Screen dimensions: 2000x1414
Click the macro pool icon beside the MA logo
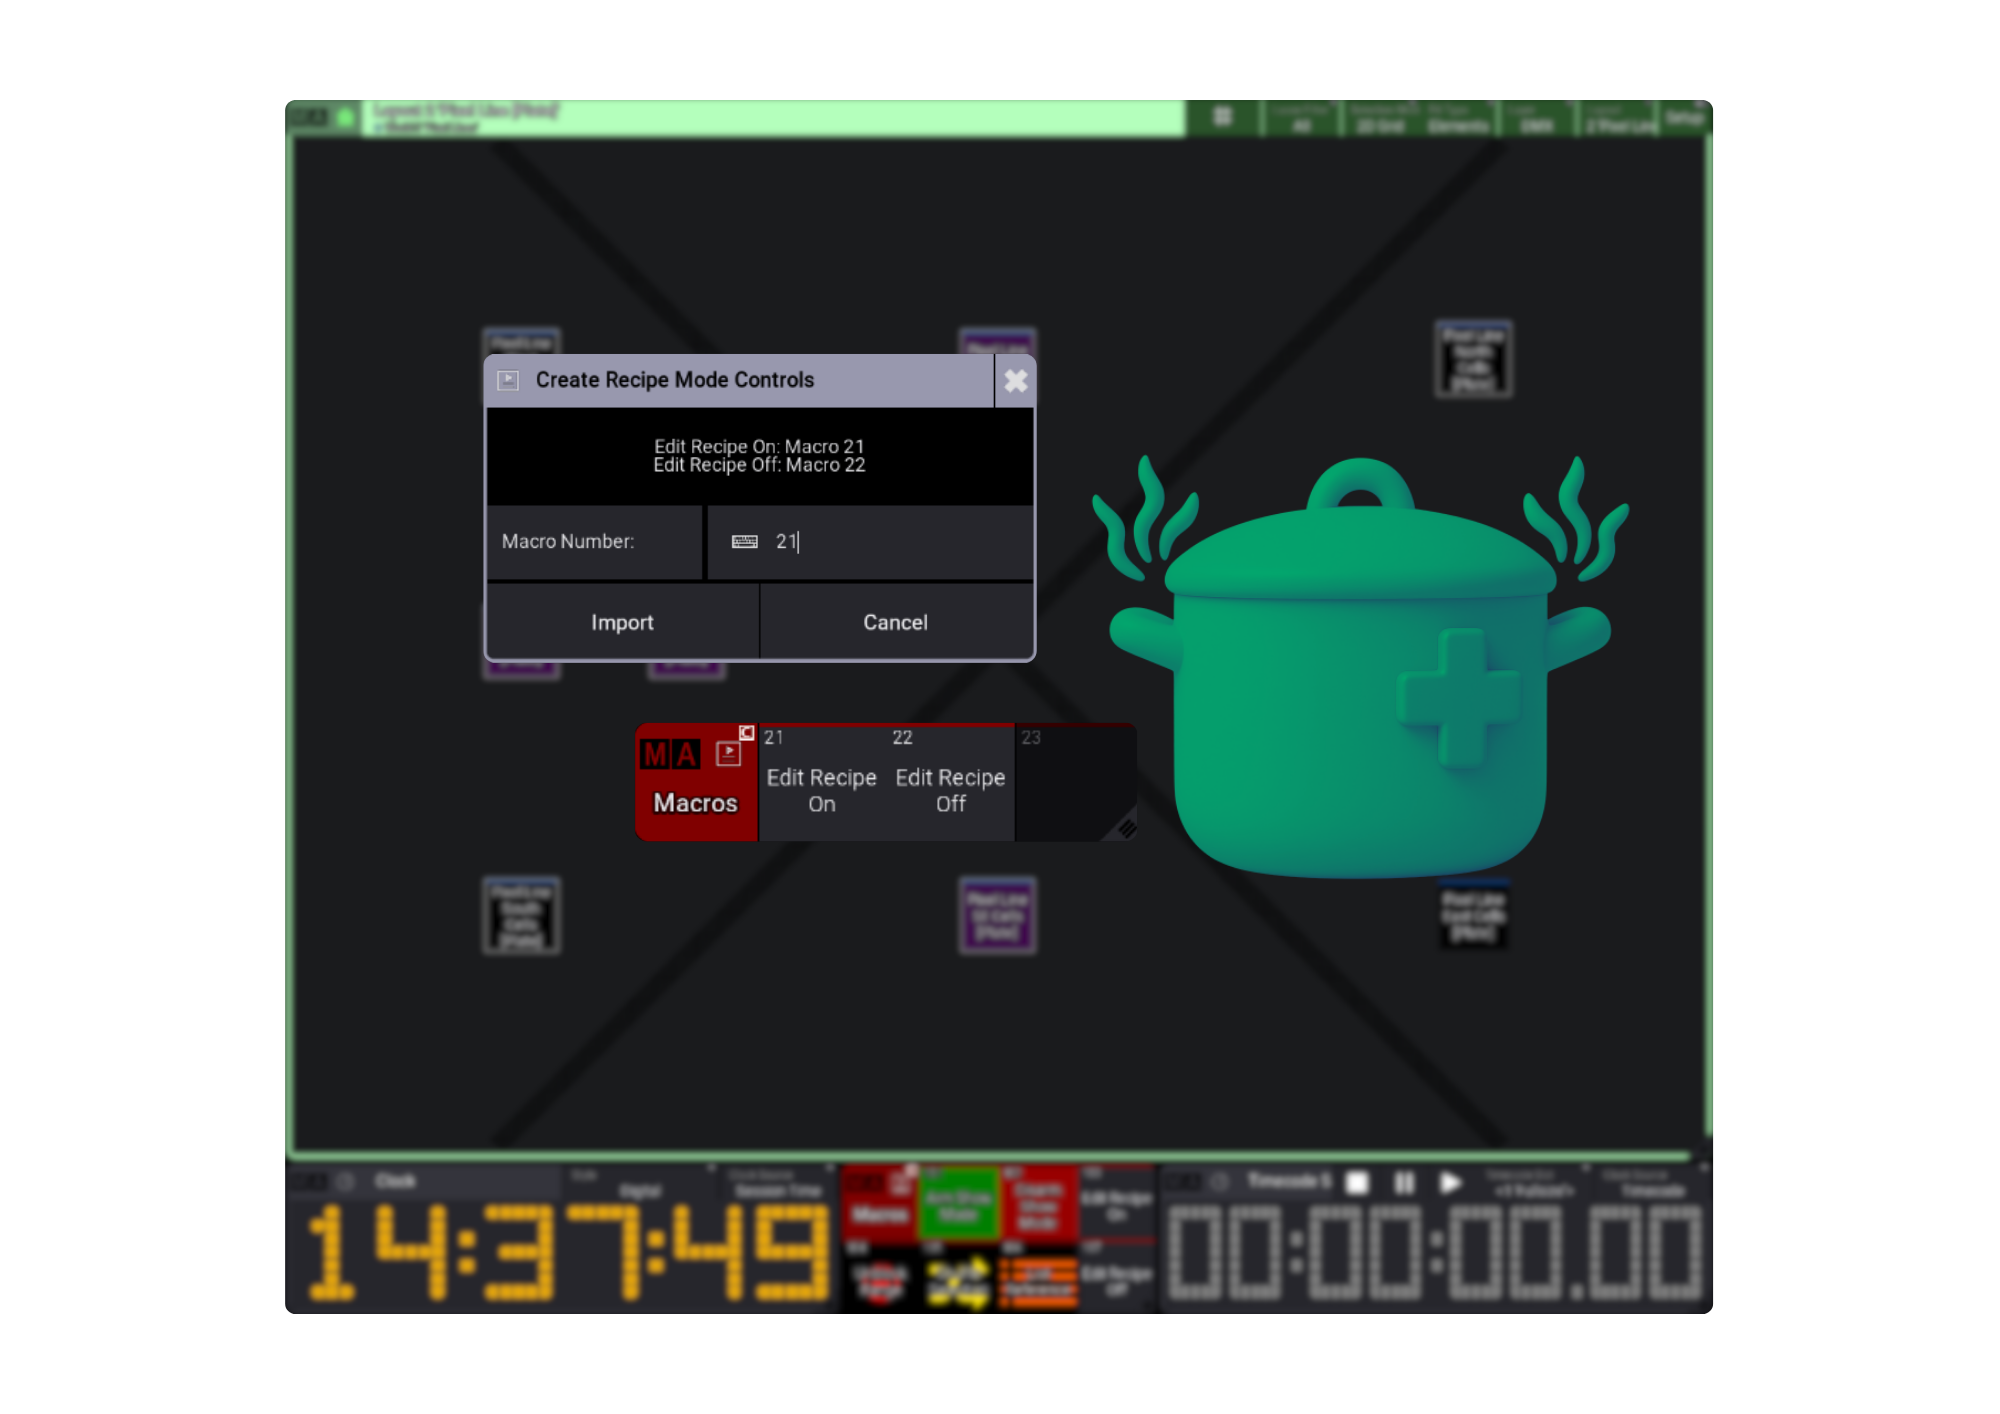click(x=728, y=754)
